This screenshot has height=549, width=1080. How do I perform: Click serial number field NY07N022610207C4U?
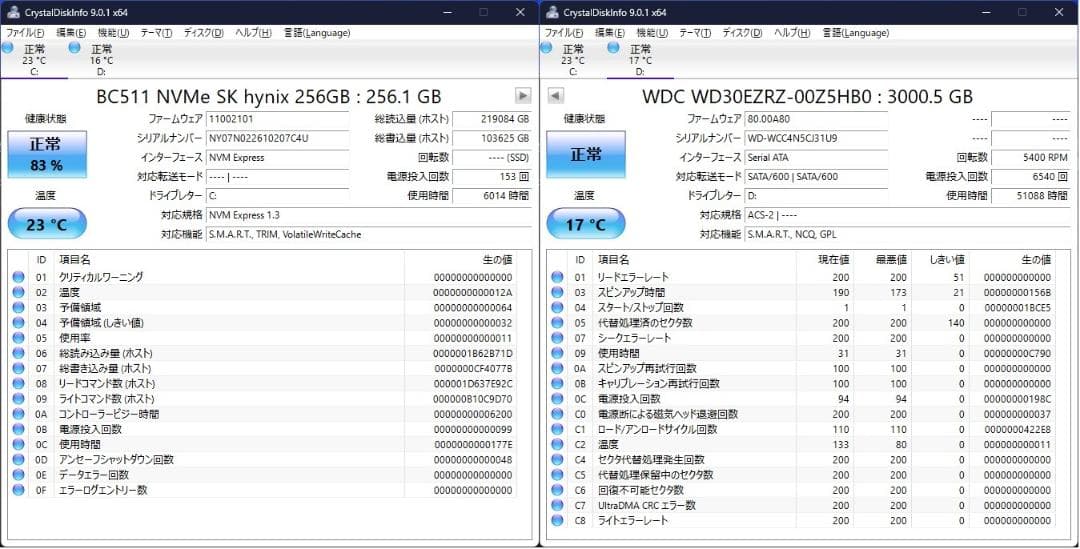coord(278,138)
